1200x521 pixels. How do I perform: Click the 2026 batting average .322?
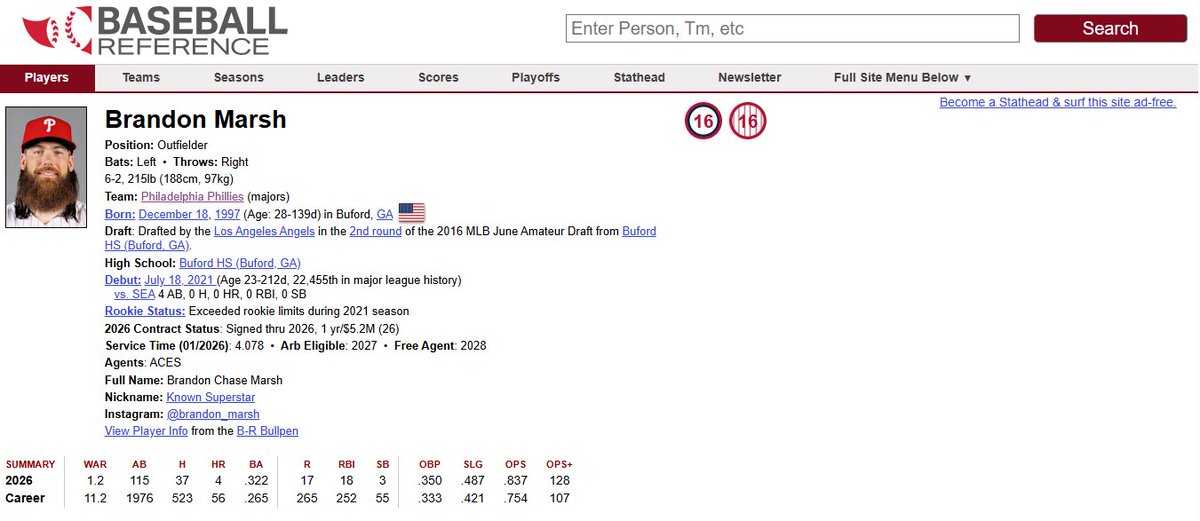click(256, 481)
